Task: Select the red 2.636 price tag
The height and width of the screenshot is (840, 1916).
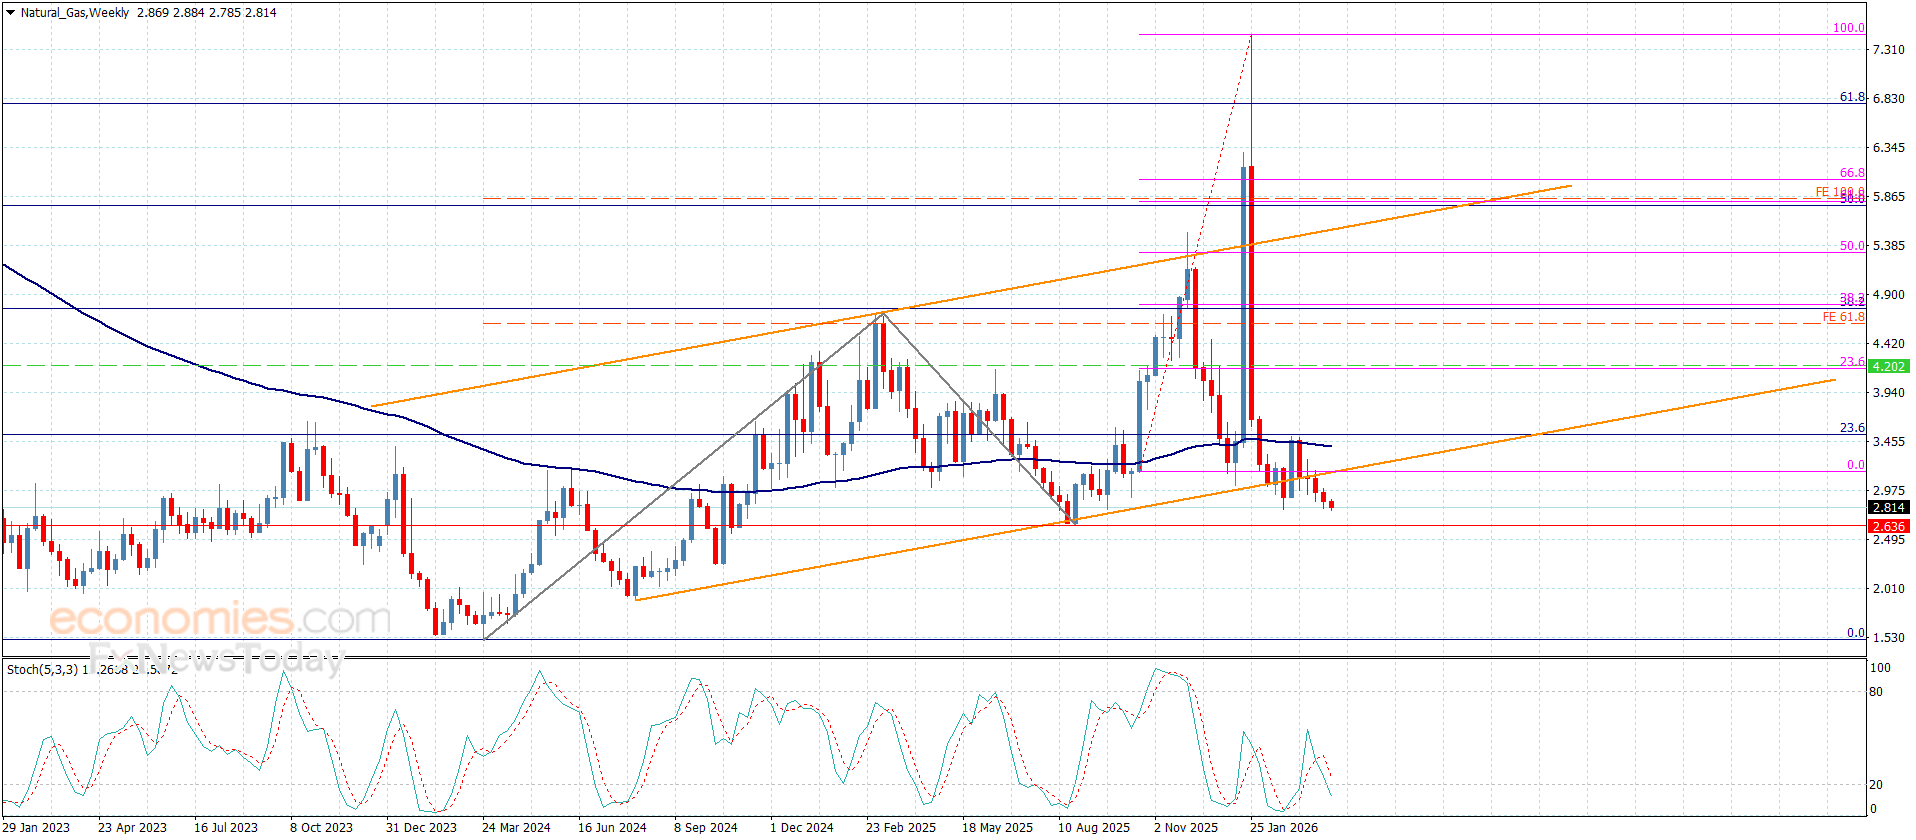Action: [1888, 527]
